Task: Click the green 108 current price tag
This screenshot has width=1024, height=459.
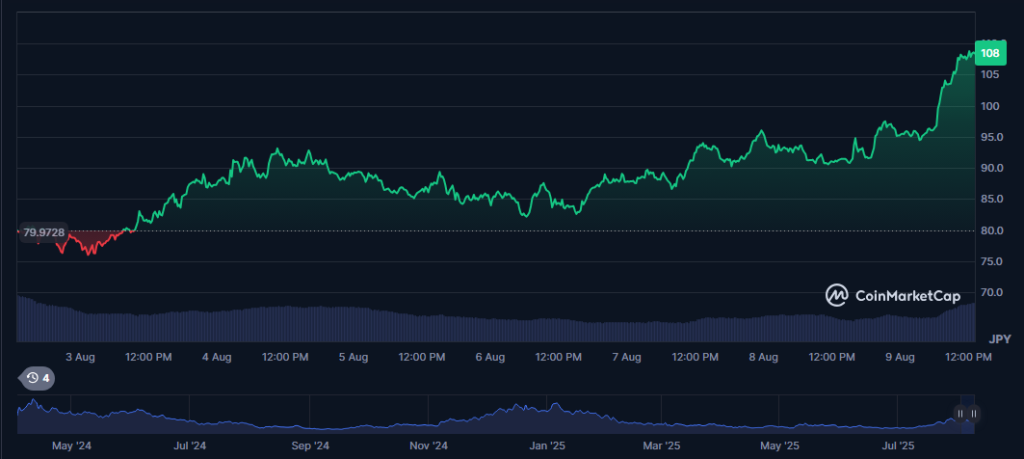Action: (990, 53)
